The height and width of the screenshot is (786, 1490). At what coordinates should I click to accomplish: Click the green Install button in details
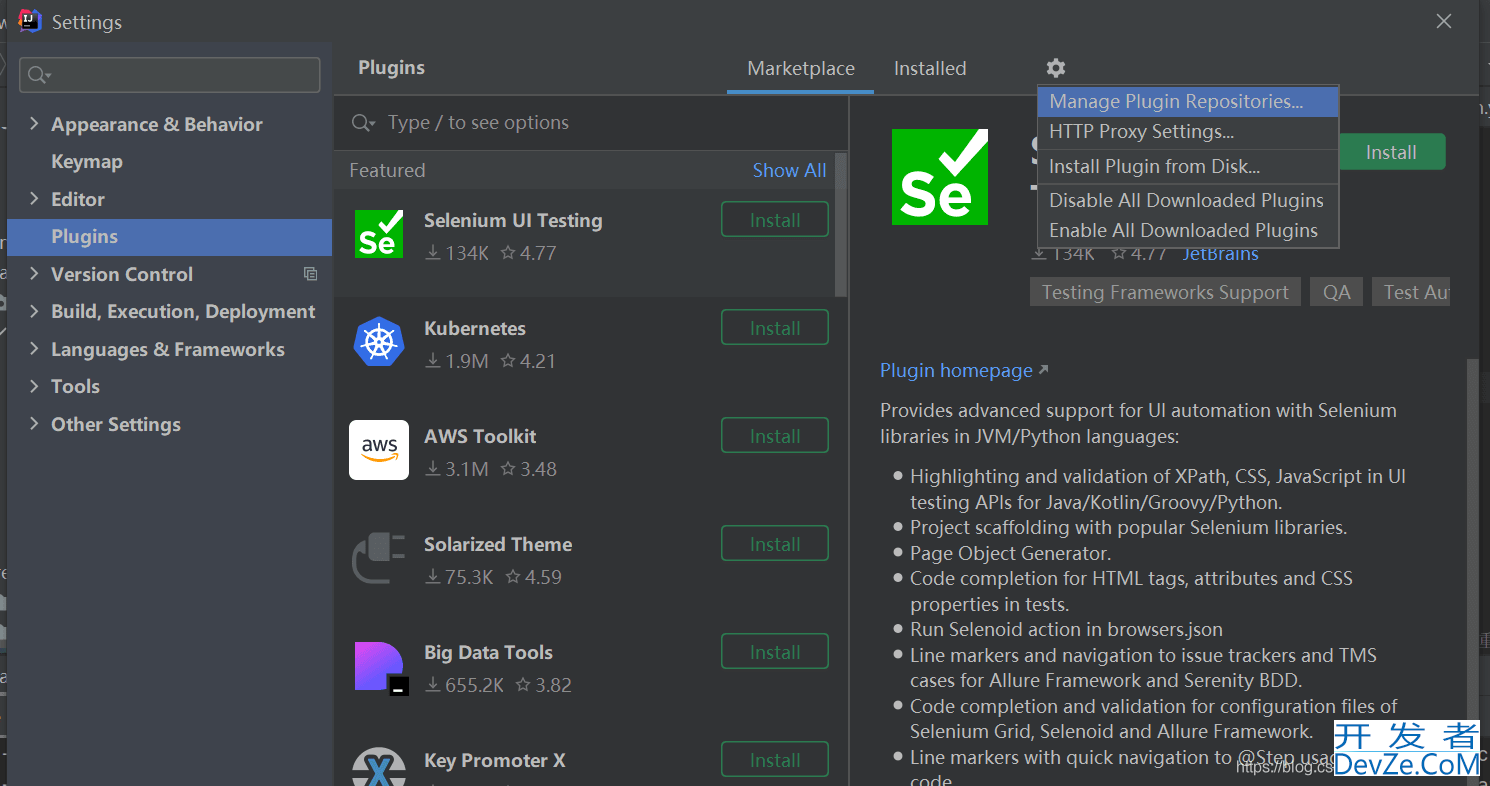coord(1391,152)
